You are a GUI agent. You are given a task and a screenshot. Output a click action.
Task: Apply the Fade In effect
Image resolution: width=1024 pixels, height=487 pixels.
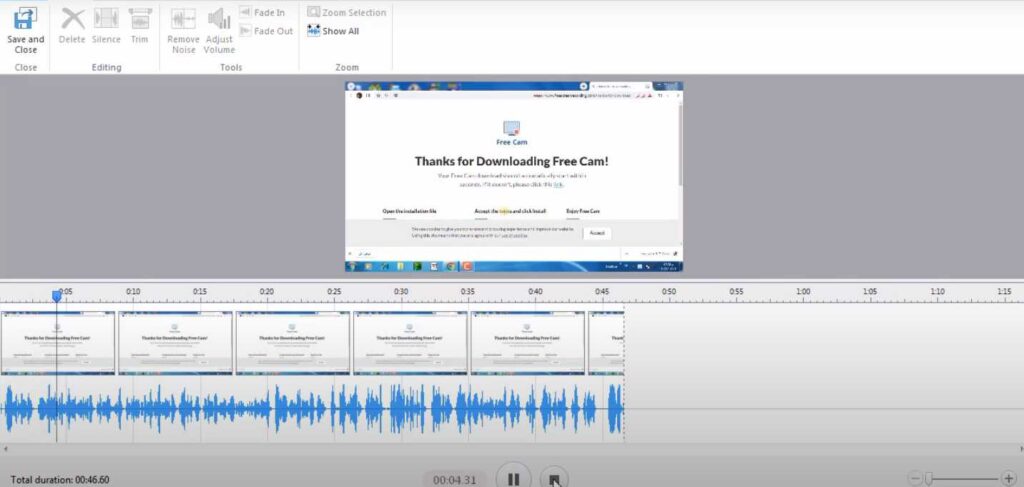262,12
